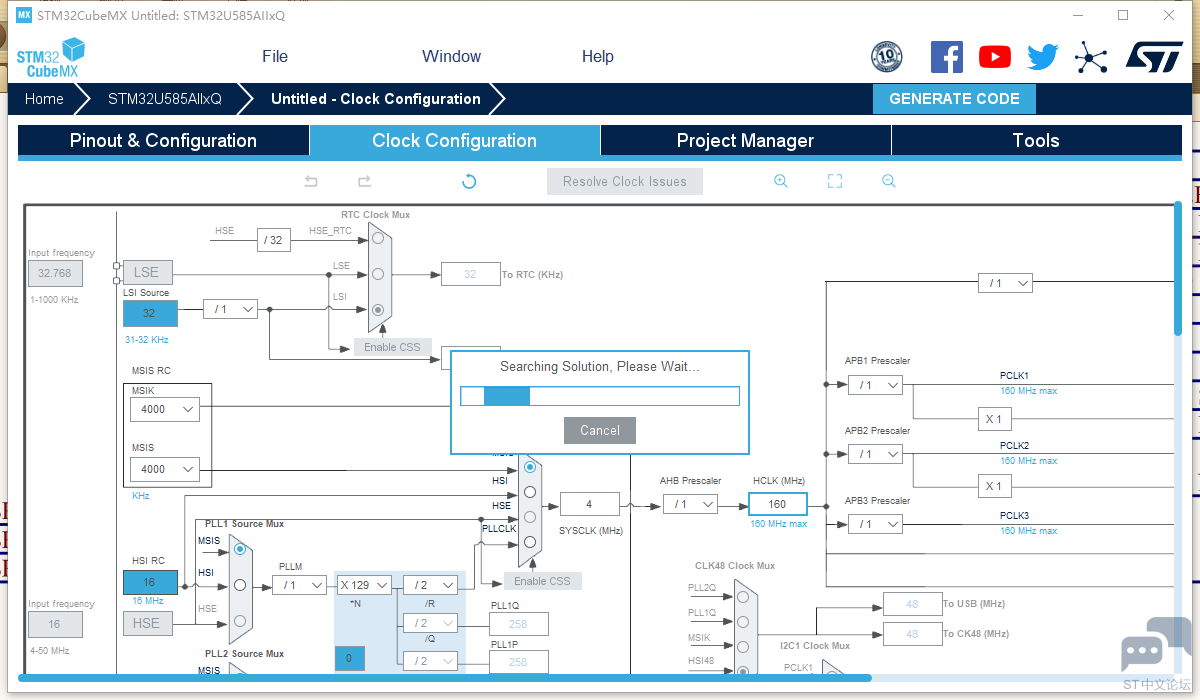Select MSIS in PLL1 Source Mux
The width and height of the screenshot is (1200, 700).
(239, 549)
